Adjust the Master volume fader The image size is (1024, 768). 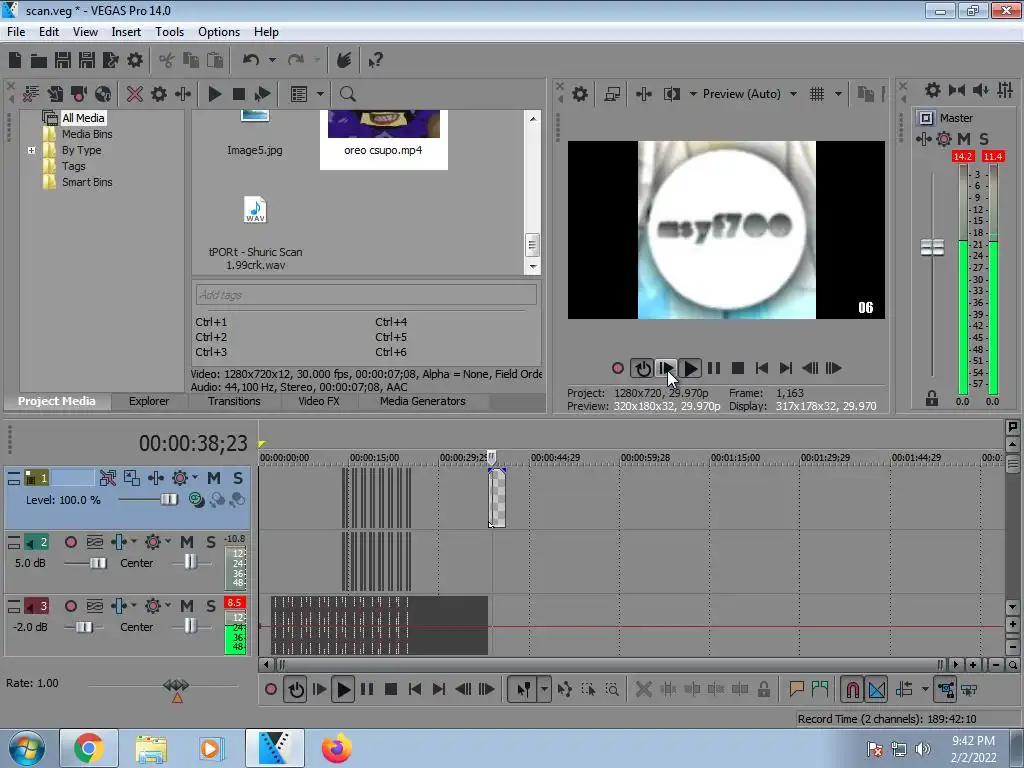pyautogui.click(x=932, y=248)
